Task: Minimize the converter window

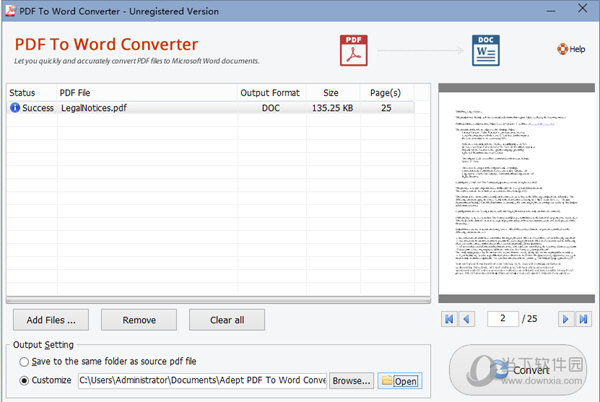Action: coord(551,11)
